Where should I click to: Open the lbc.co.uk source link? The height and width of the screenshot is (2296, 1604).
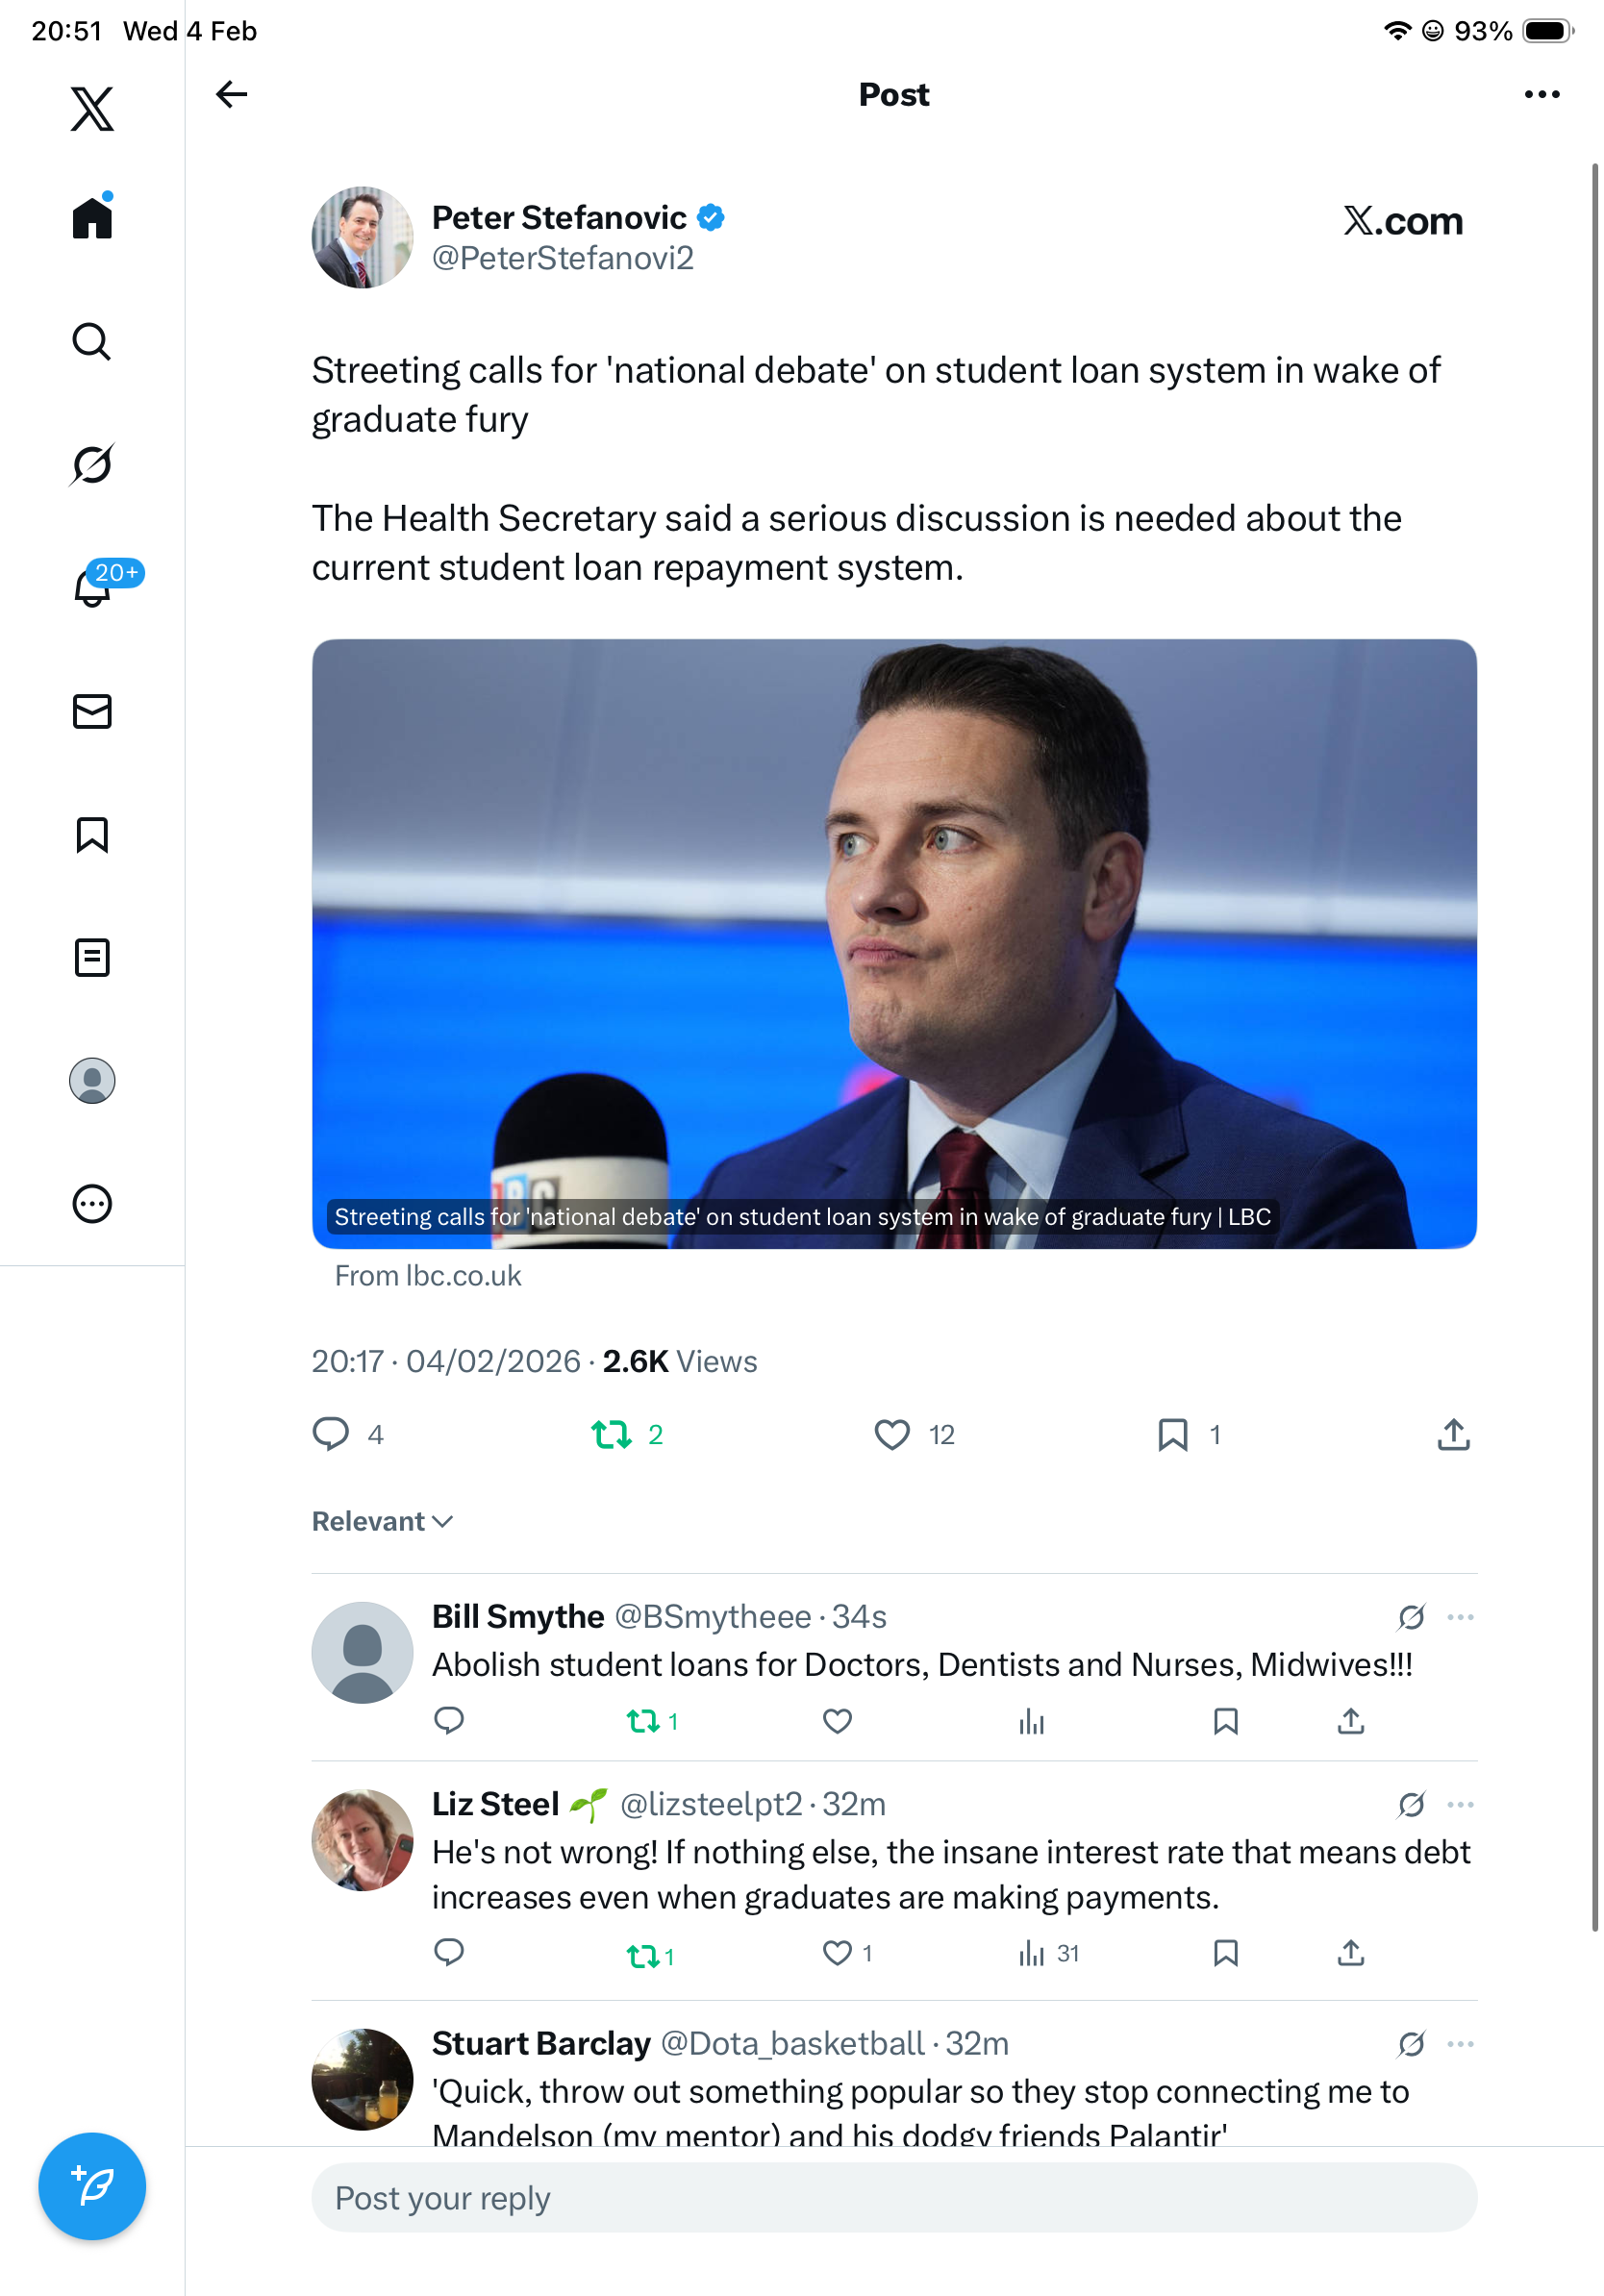coord(428,1276)
